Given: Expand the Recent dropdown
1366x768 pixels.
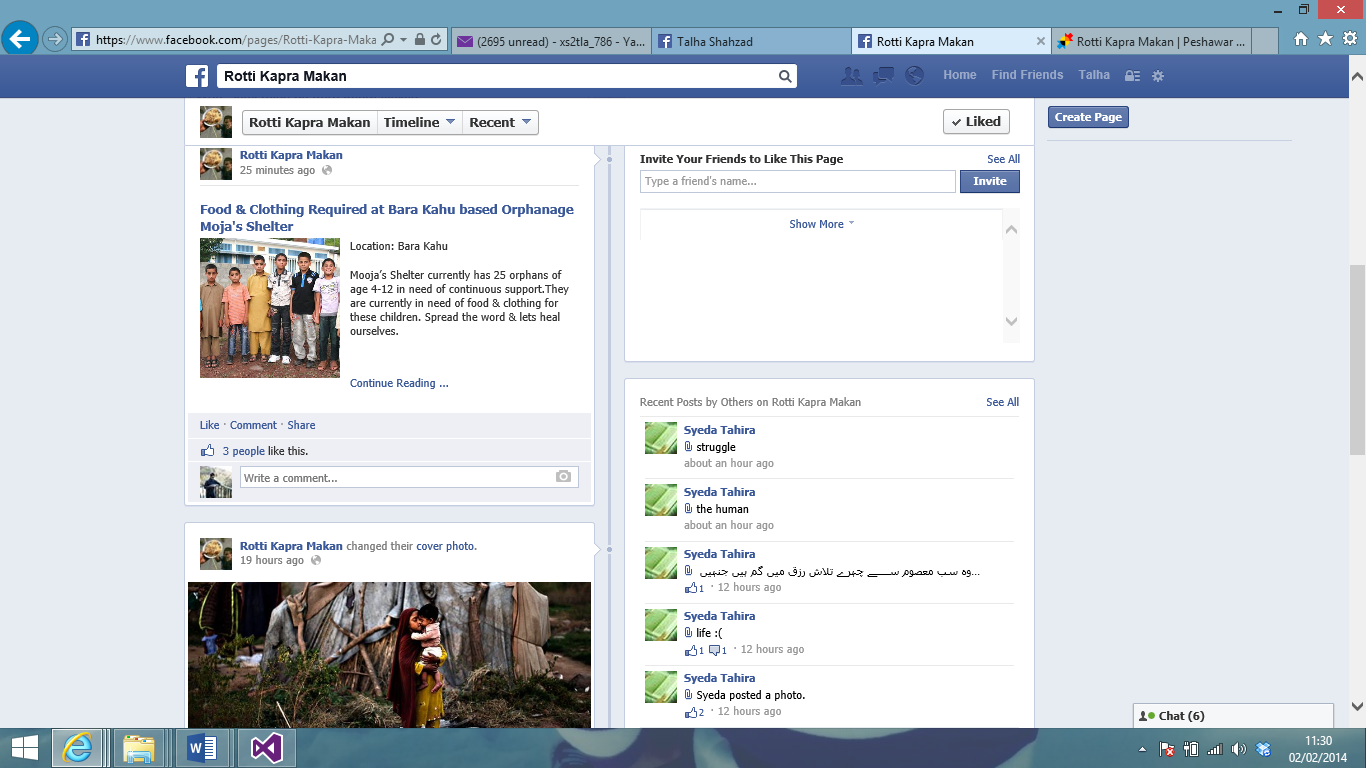Looking at the screenshot, I should (x=500, y=122).
